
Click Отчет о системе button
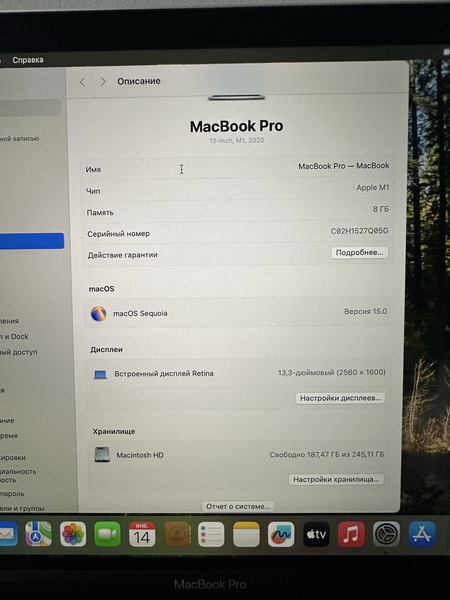(x=238, y=506)
